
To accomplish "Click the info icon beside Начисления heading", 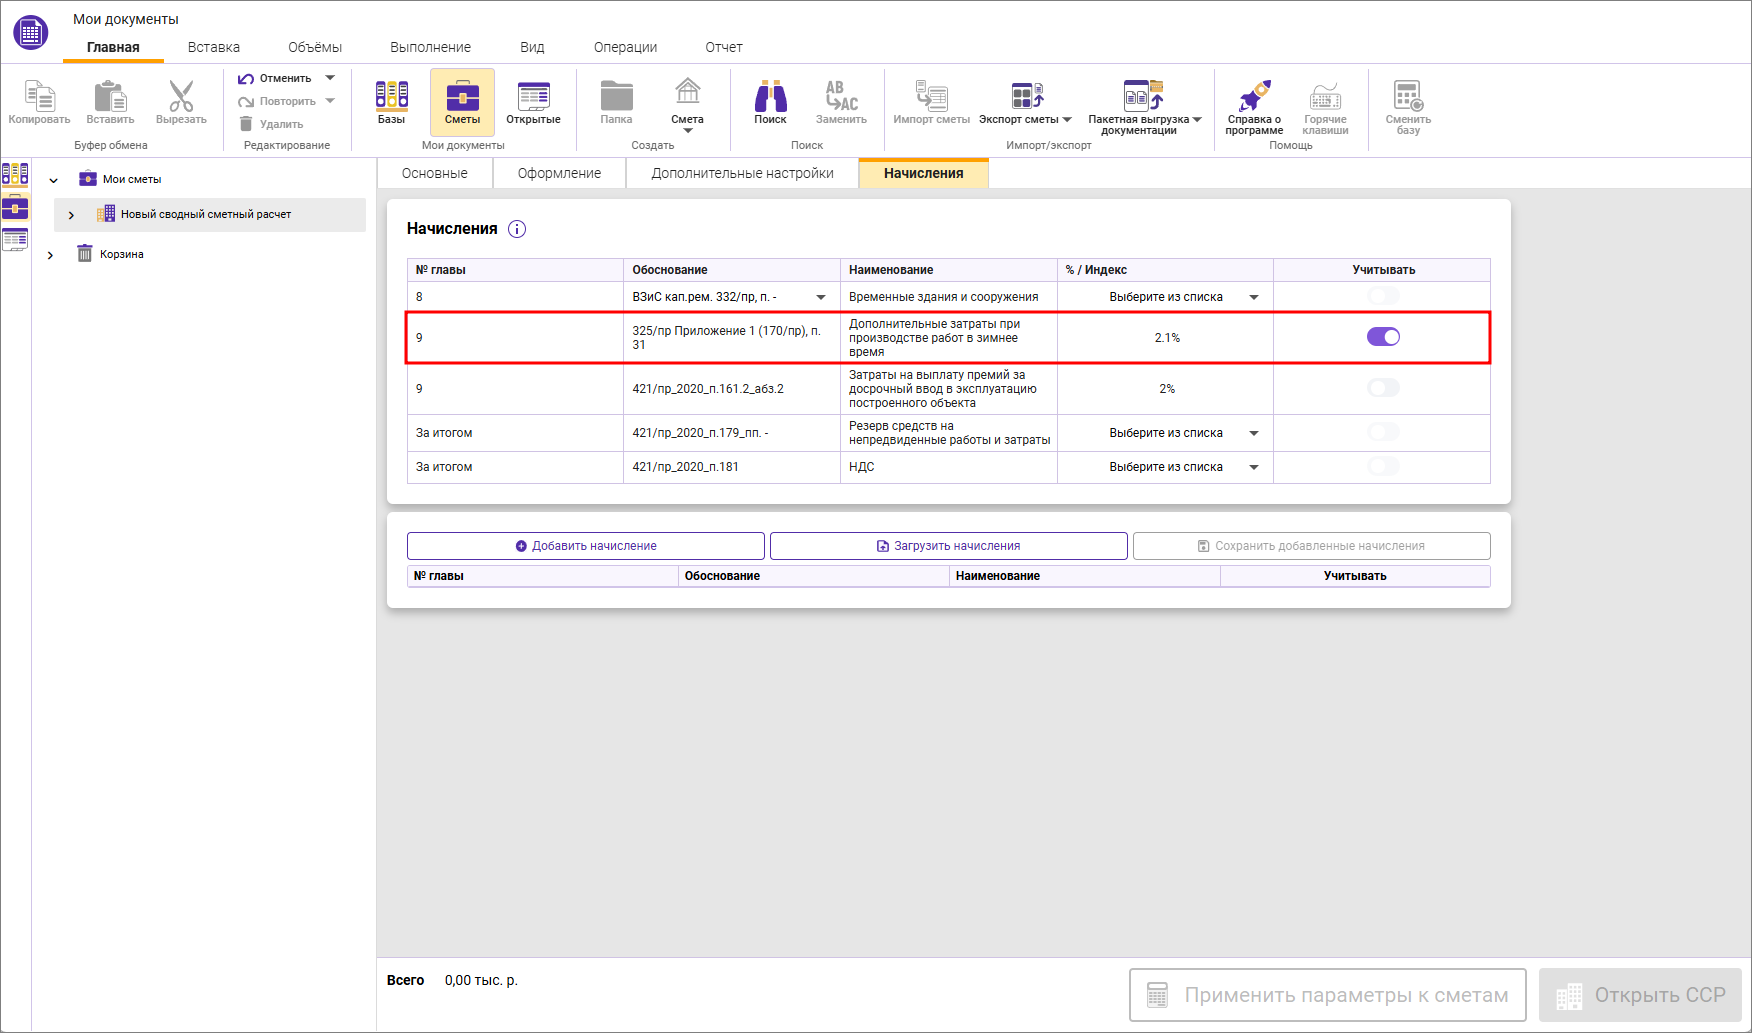I will 517,229.
